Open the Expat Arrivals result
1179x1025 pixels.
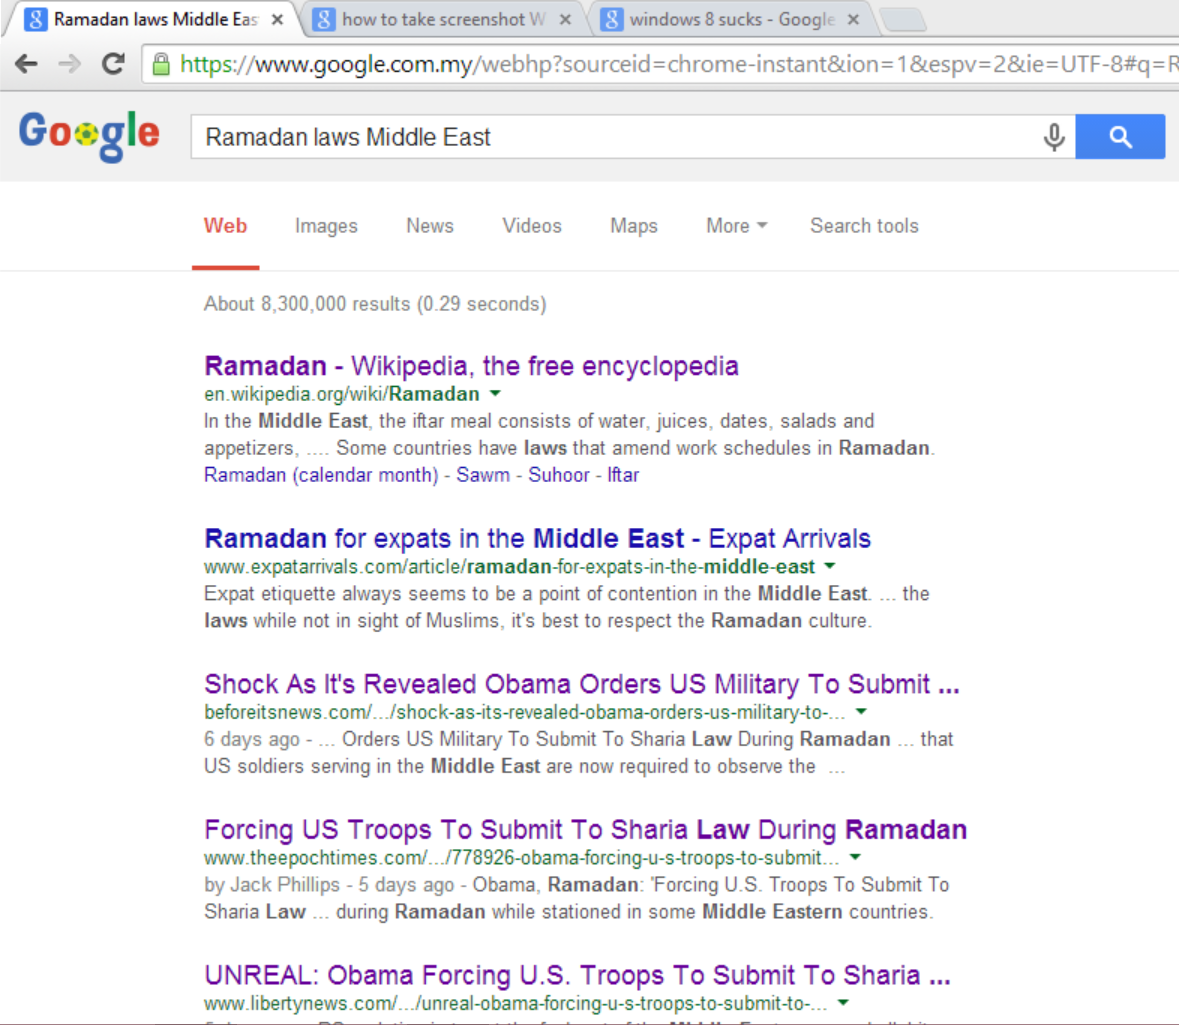pos(538,538)
